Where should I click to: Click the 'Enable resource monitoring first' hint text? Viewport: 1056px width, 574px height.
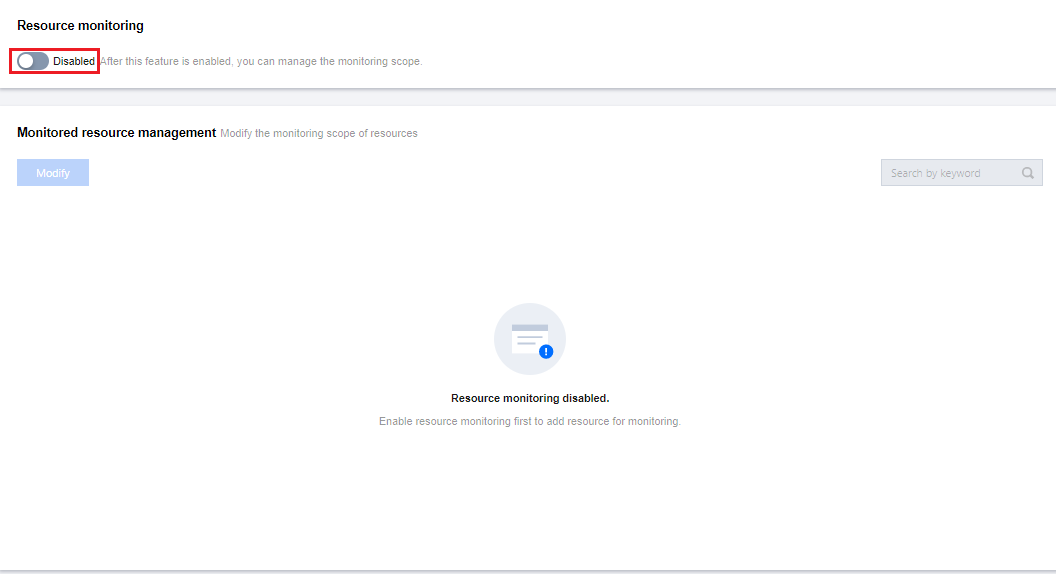click(x=530, y=421)
